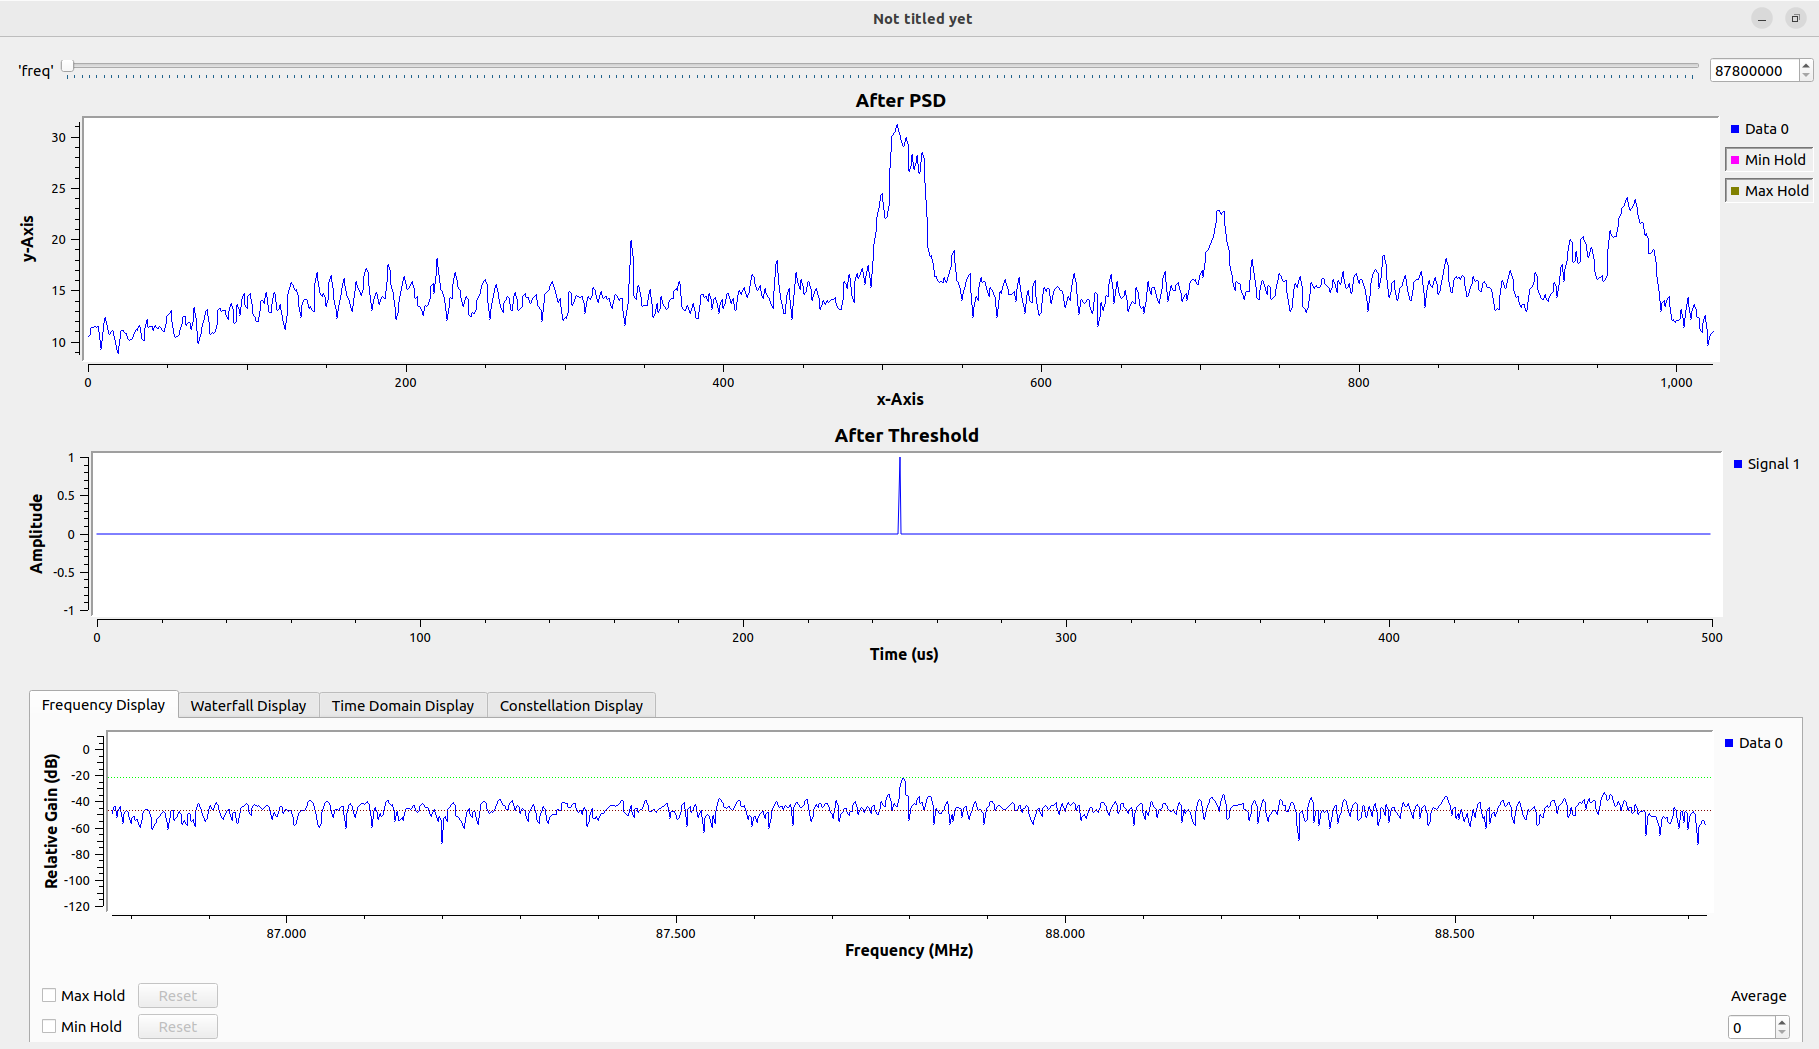The height and width of the screenshot is (1049, 1819).
Task: Enable the Min Hold checkbox
Action: click(49, 1026)
